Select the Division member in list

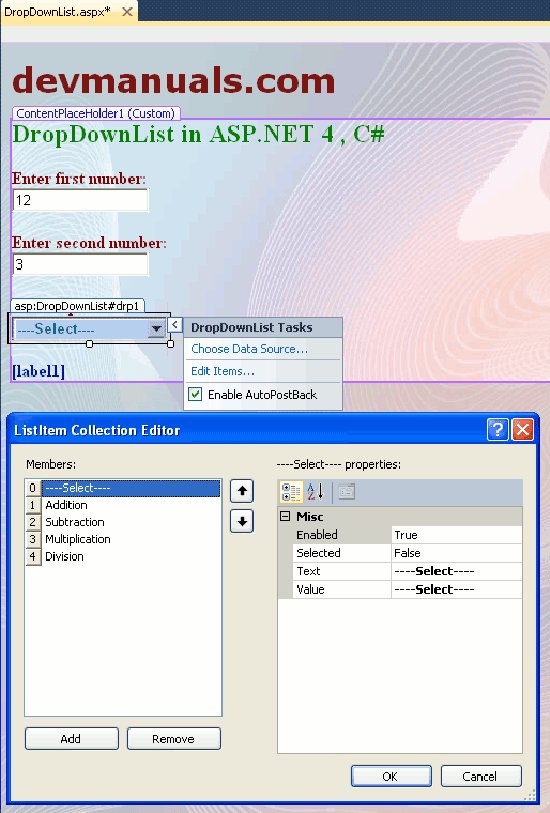click(64, 556)
